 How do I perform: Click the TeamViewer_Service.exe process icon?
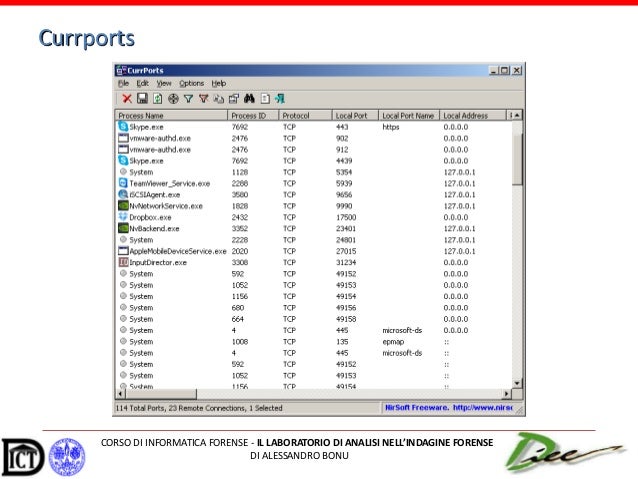[x=123, y=183]
